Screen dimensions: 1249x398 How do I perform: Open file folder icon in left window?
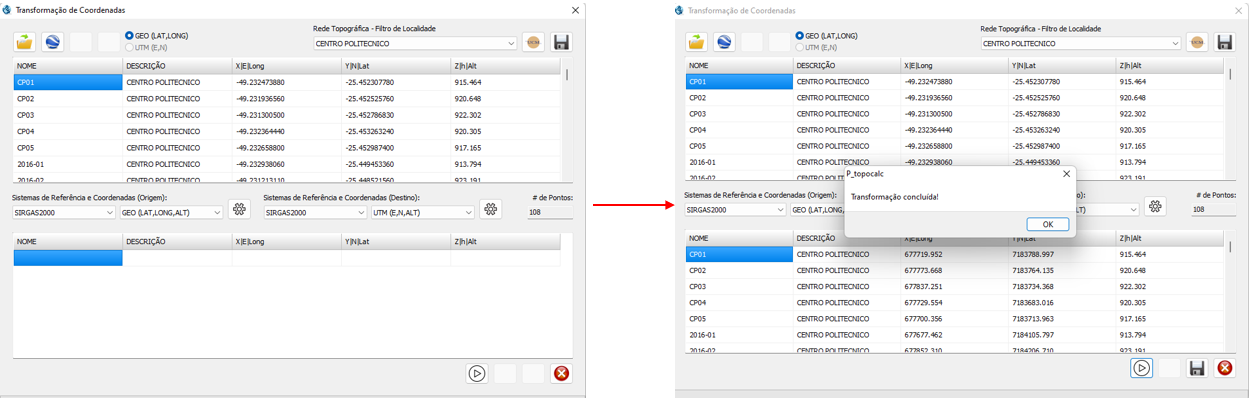(x=25, y=42)
